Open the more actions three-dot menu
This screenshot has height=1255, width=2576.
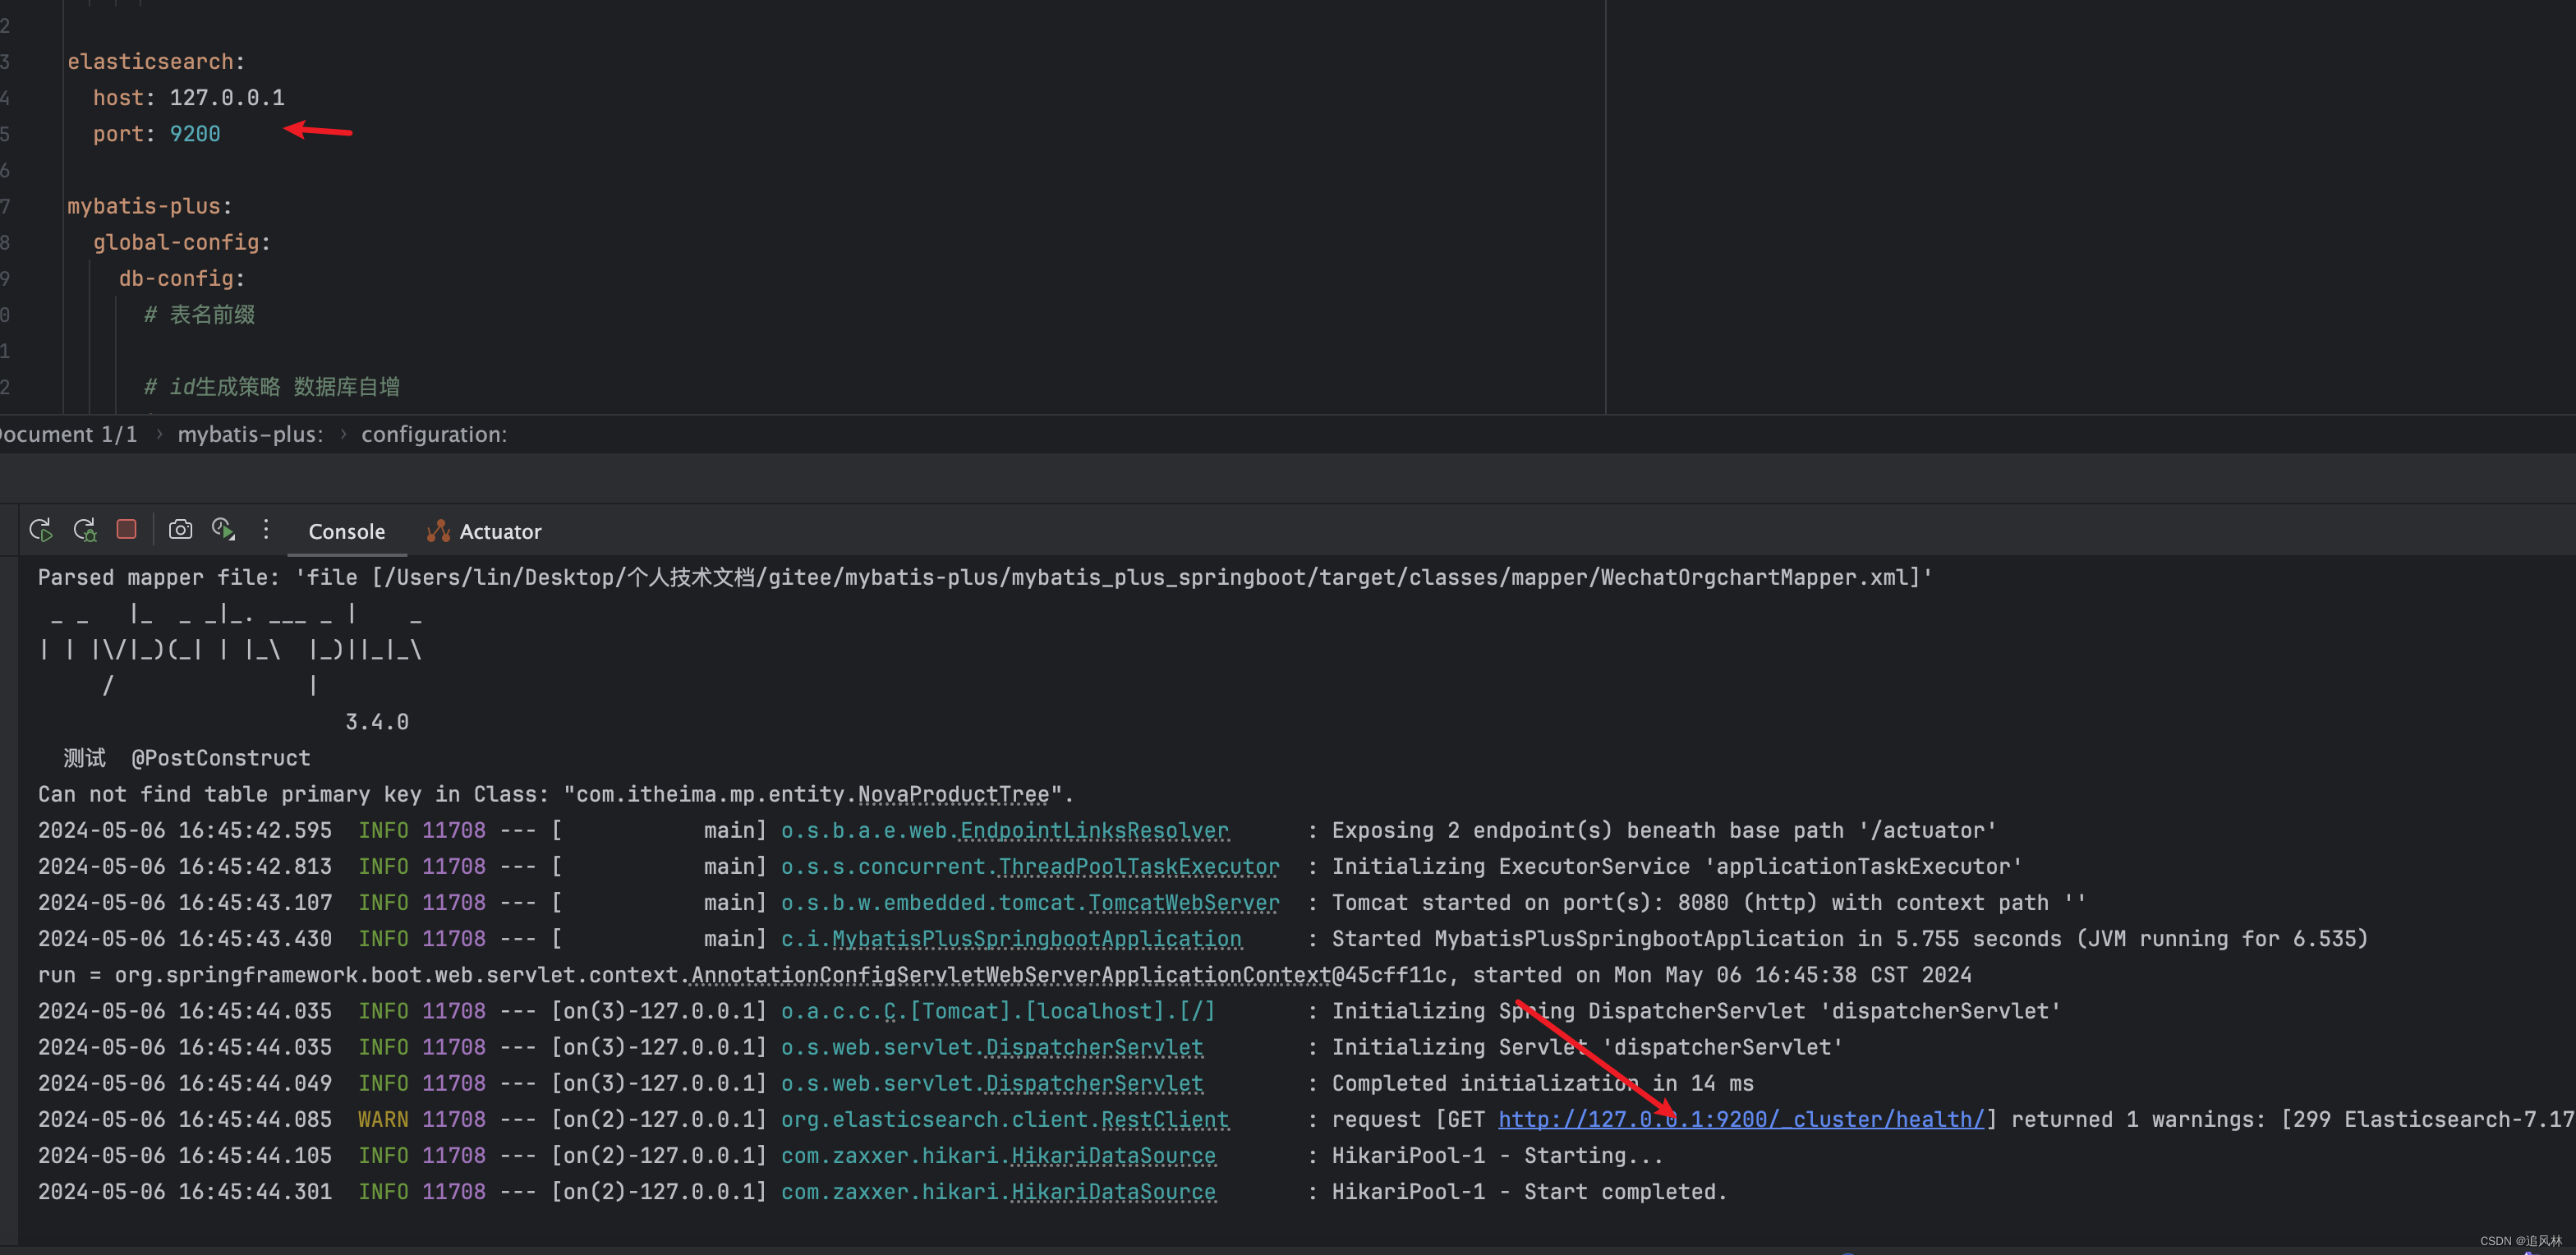click(x=265, y=529)
